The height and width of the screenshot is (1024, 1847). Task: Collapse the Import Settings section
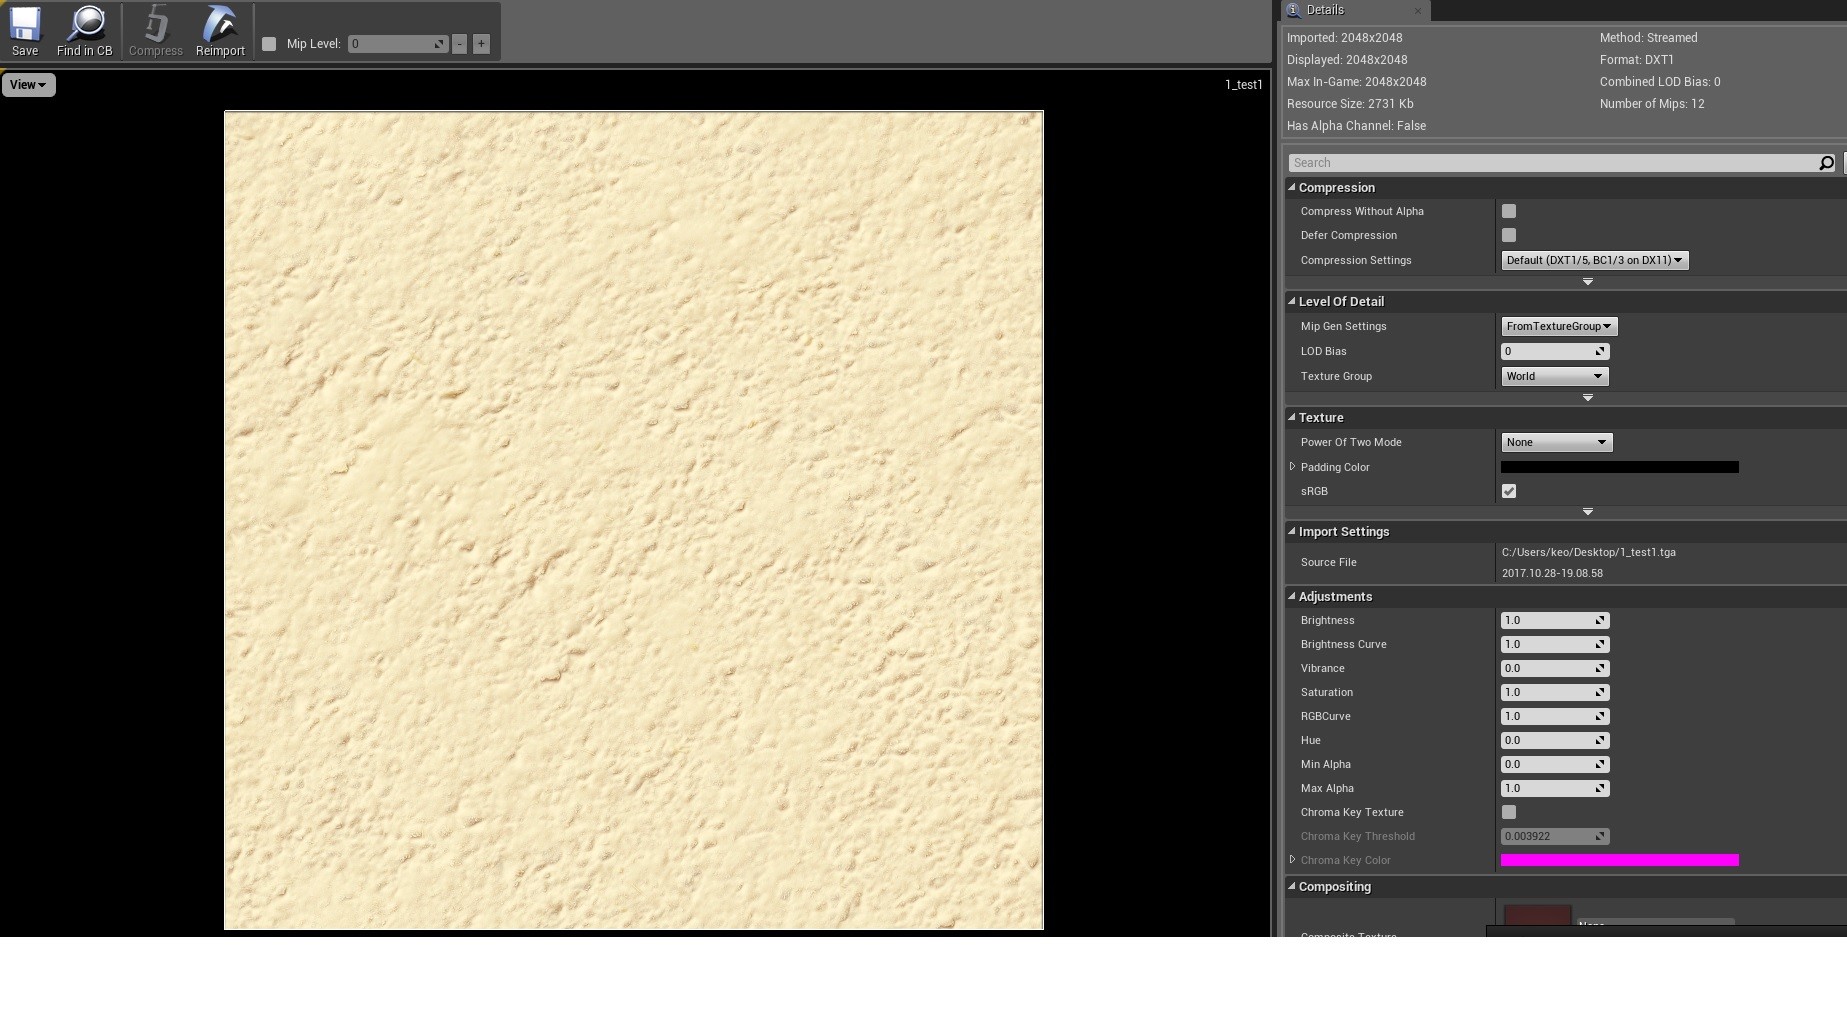[1292, 531]
